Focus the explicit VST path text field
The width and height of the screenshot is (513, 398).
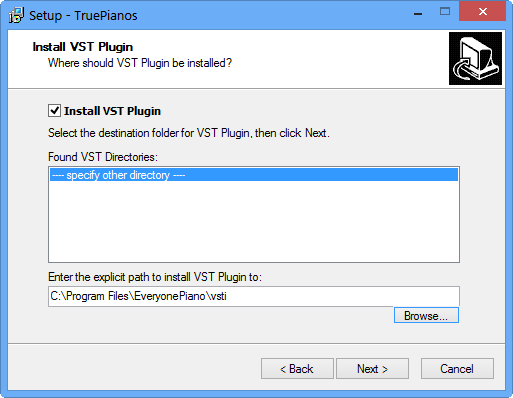click(254, 296)
